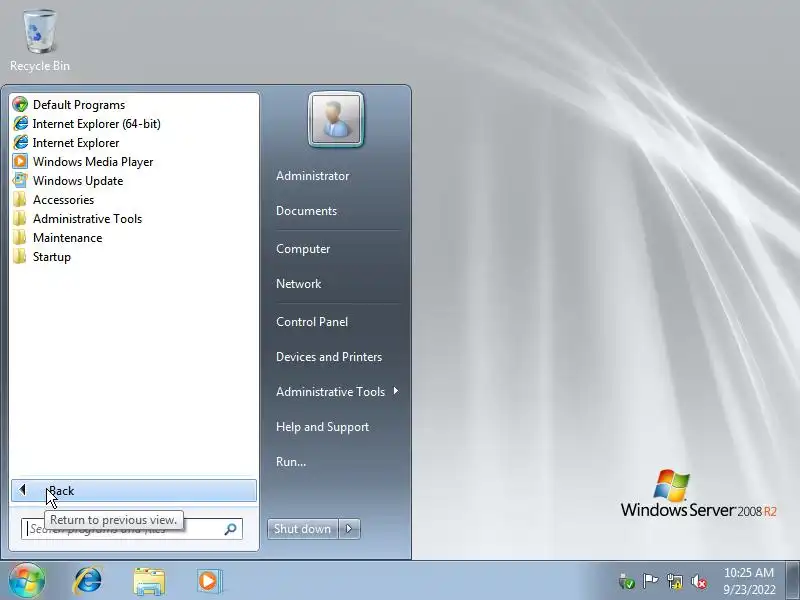Open Documents from the Start menu
Screen dimensions: 800x600
point(306,211)
